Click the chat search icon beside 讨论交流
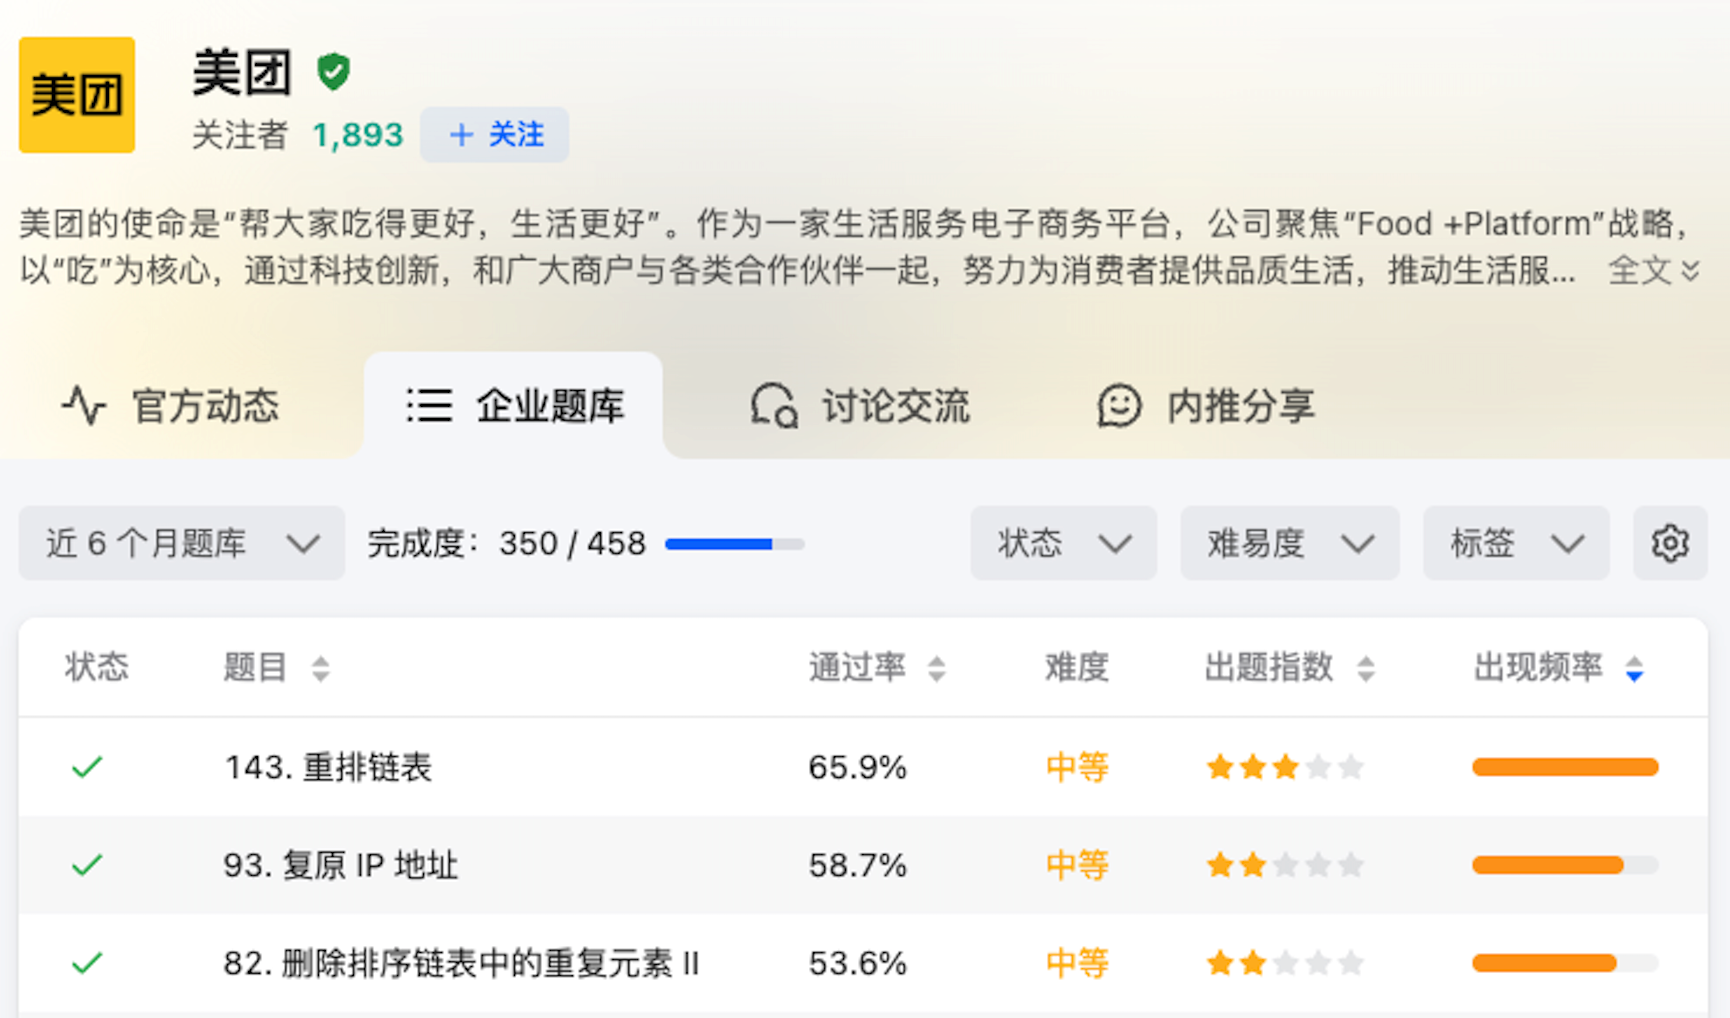 (x=774, y=406)
